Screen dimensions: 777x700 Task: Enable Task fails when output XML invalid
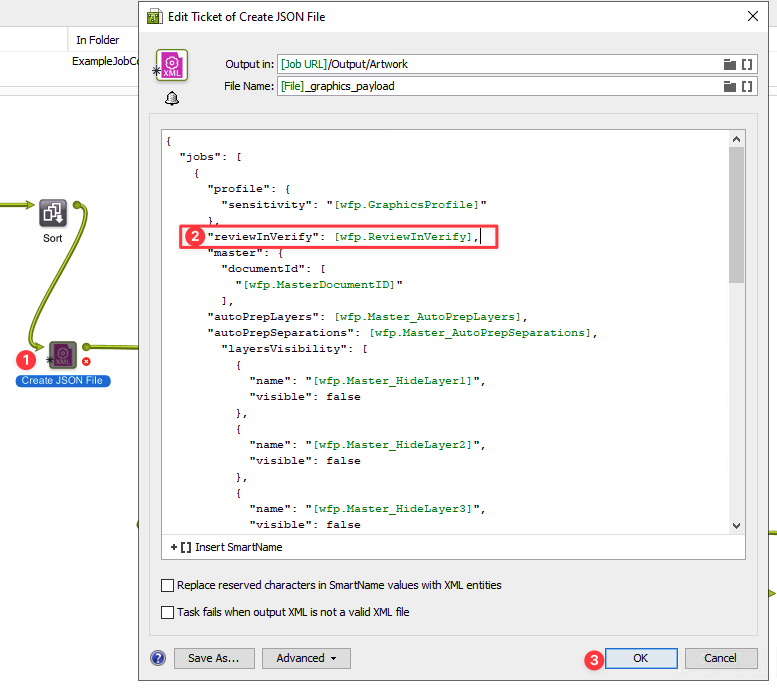click(167, 612)
